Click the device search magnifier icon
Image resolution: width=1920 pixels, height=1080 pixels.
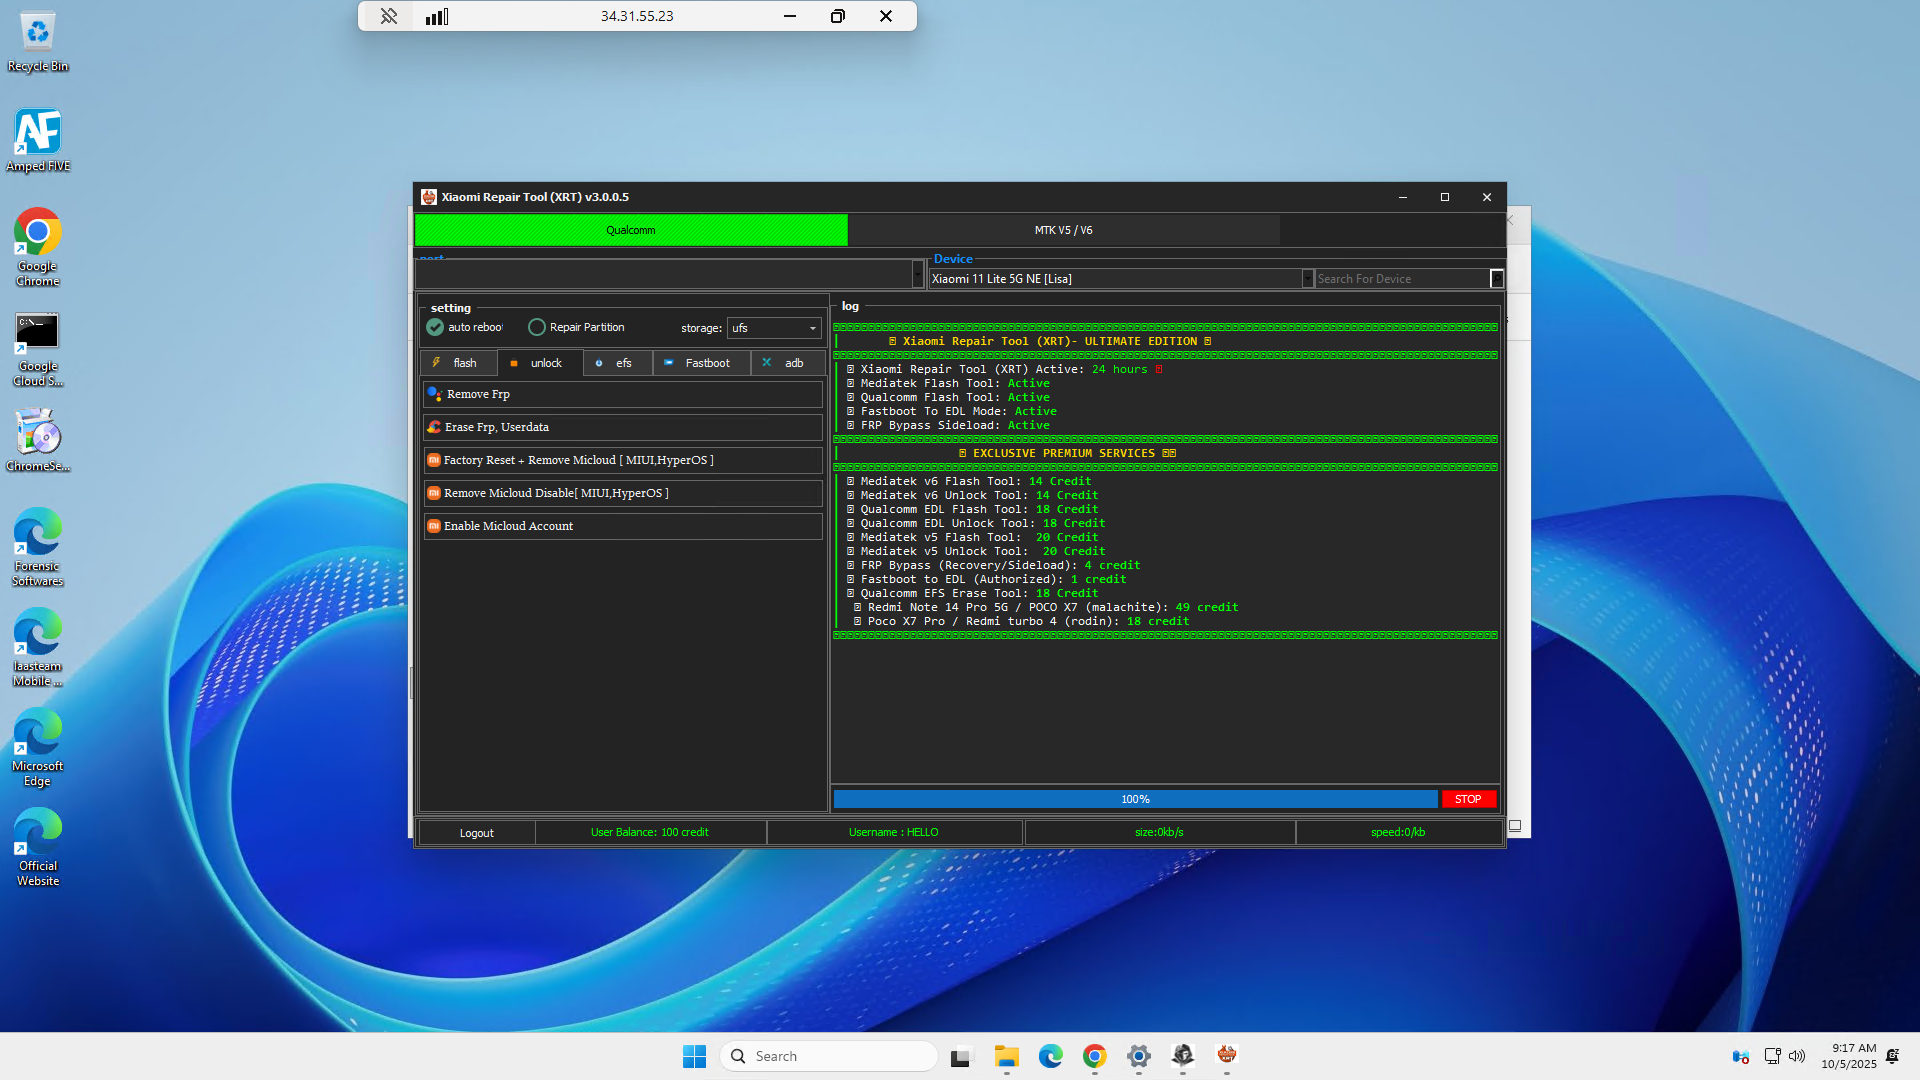(1497, 279)
